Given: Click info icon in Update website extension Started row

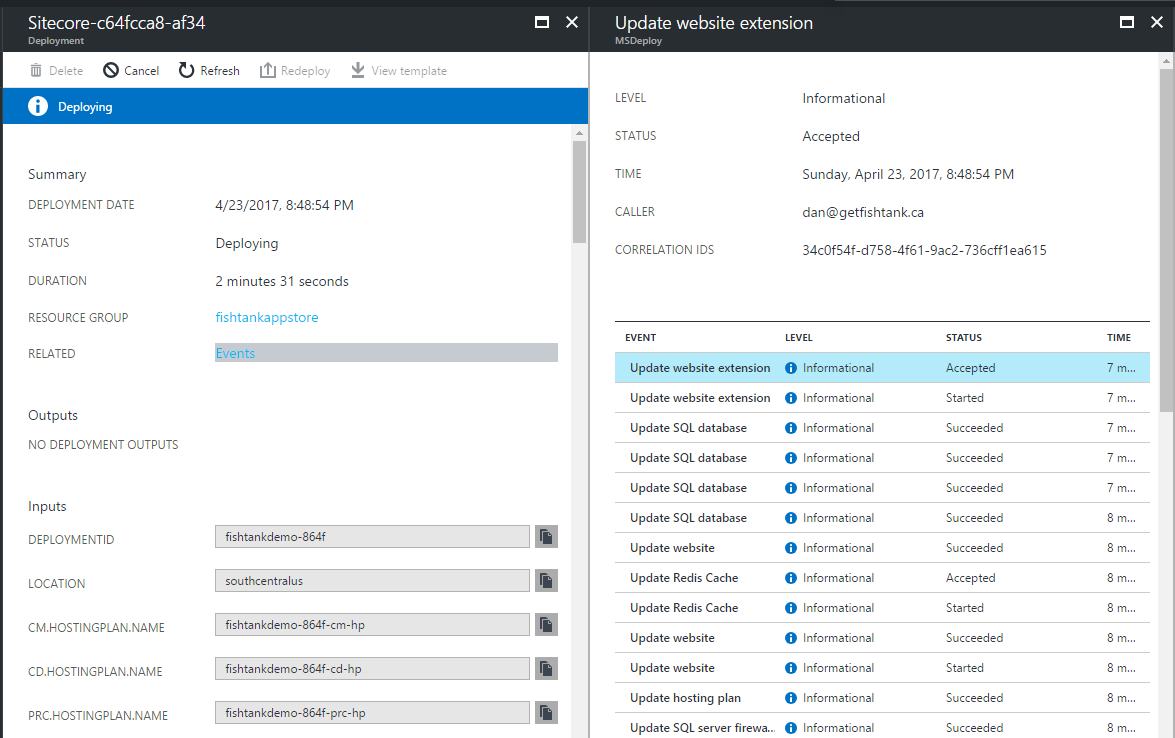Looking at the screenshot, I should [x=791, y=398].
